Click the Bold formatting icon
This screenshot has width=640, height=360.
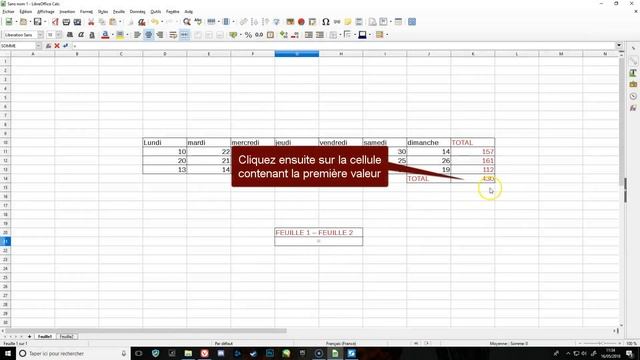[x=70, y=35]
